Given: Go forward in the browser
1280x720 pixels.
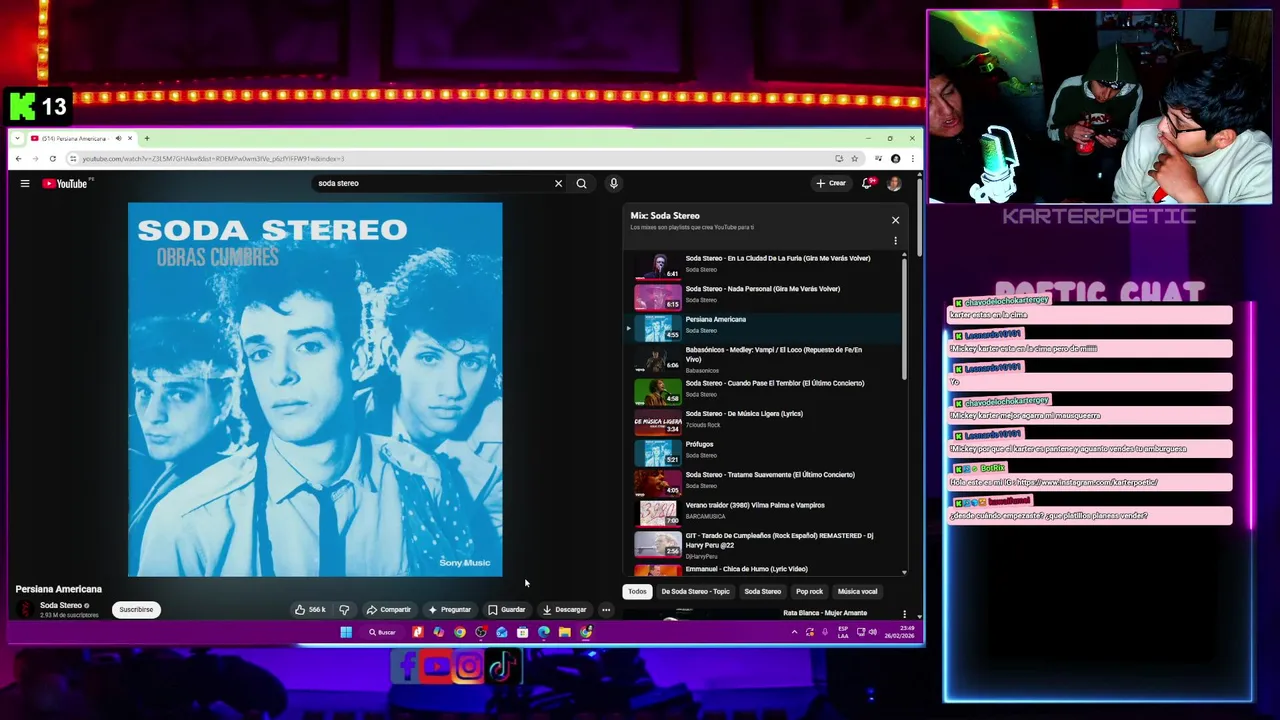Looking at the screenshot, I should pos(35,158).
